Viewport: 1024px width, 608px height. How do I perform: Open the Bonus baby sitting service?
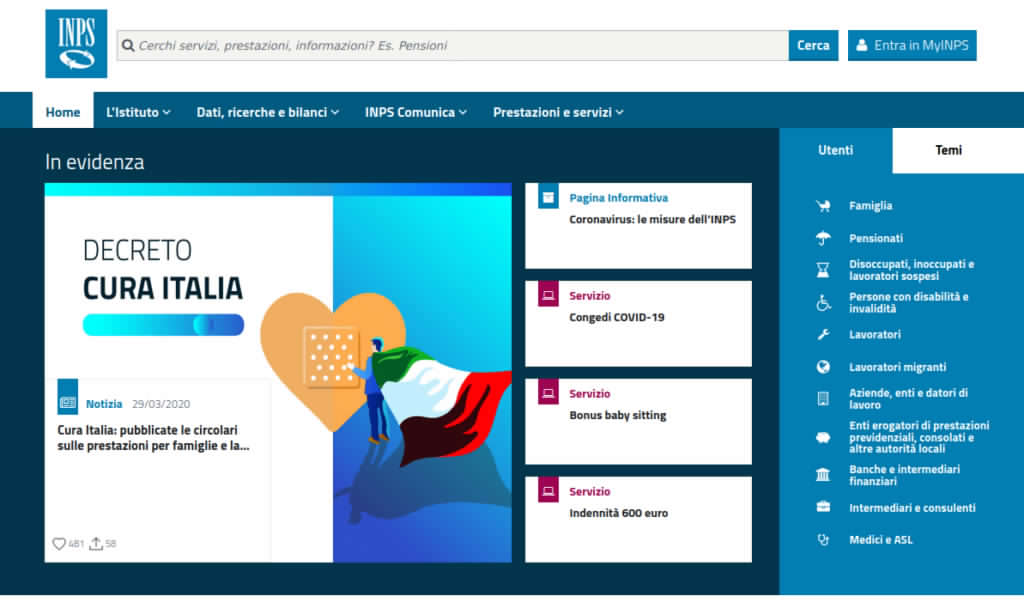pyautogui.click(x=618, y=415)
